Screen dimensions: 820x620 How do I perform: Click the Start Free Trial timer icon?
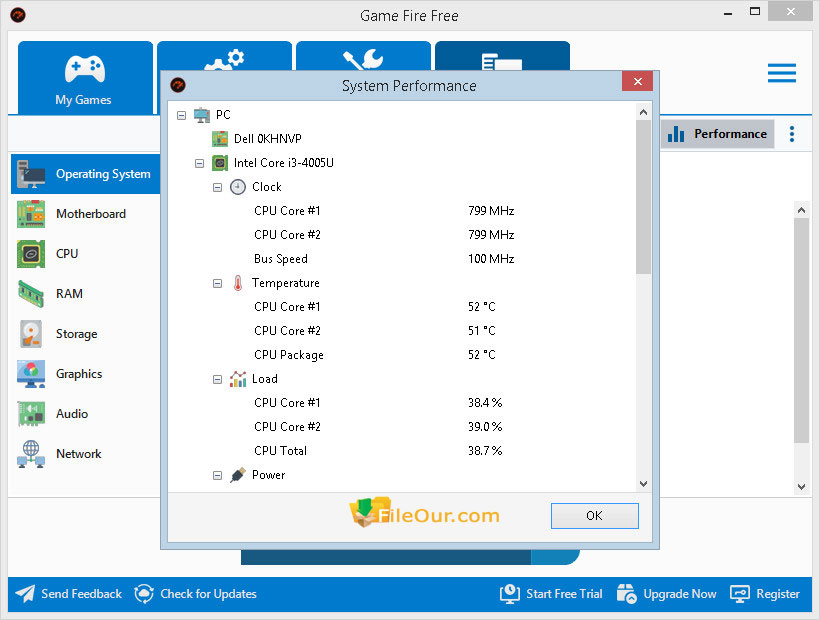pos(510,594)
